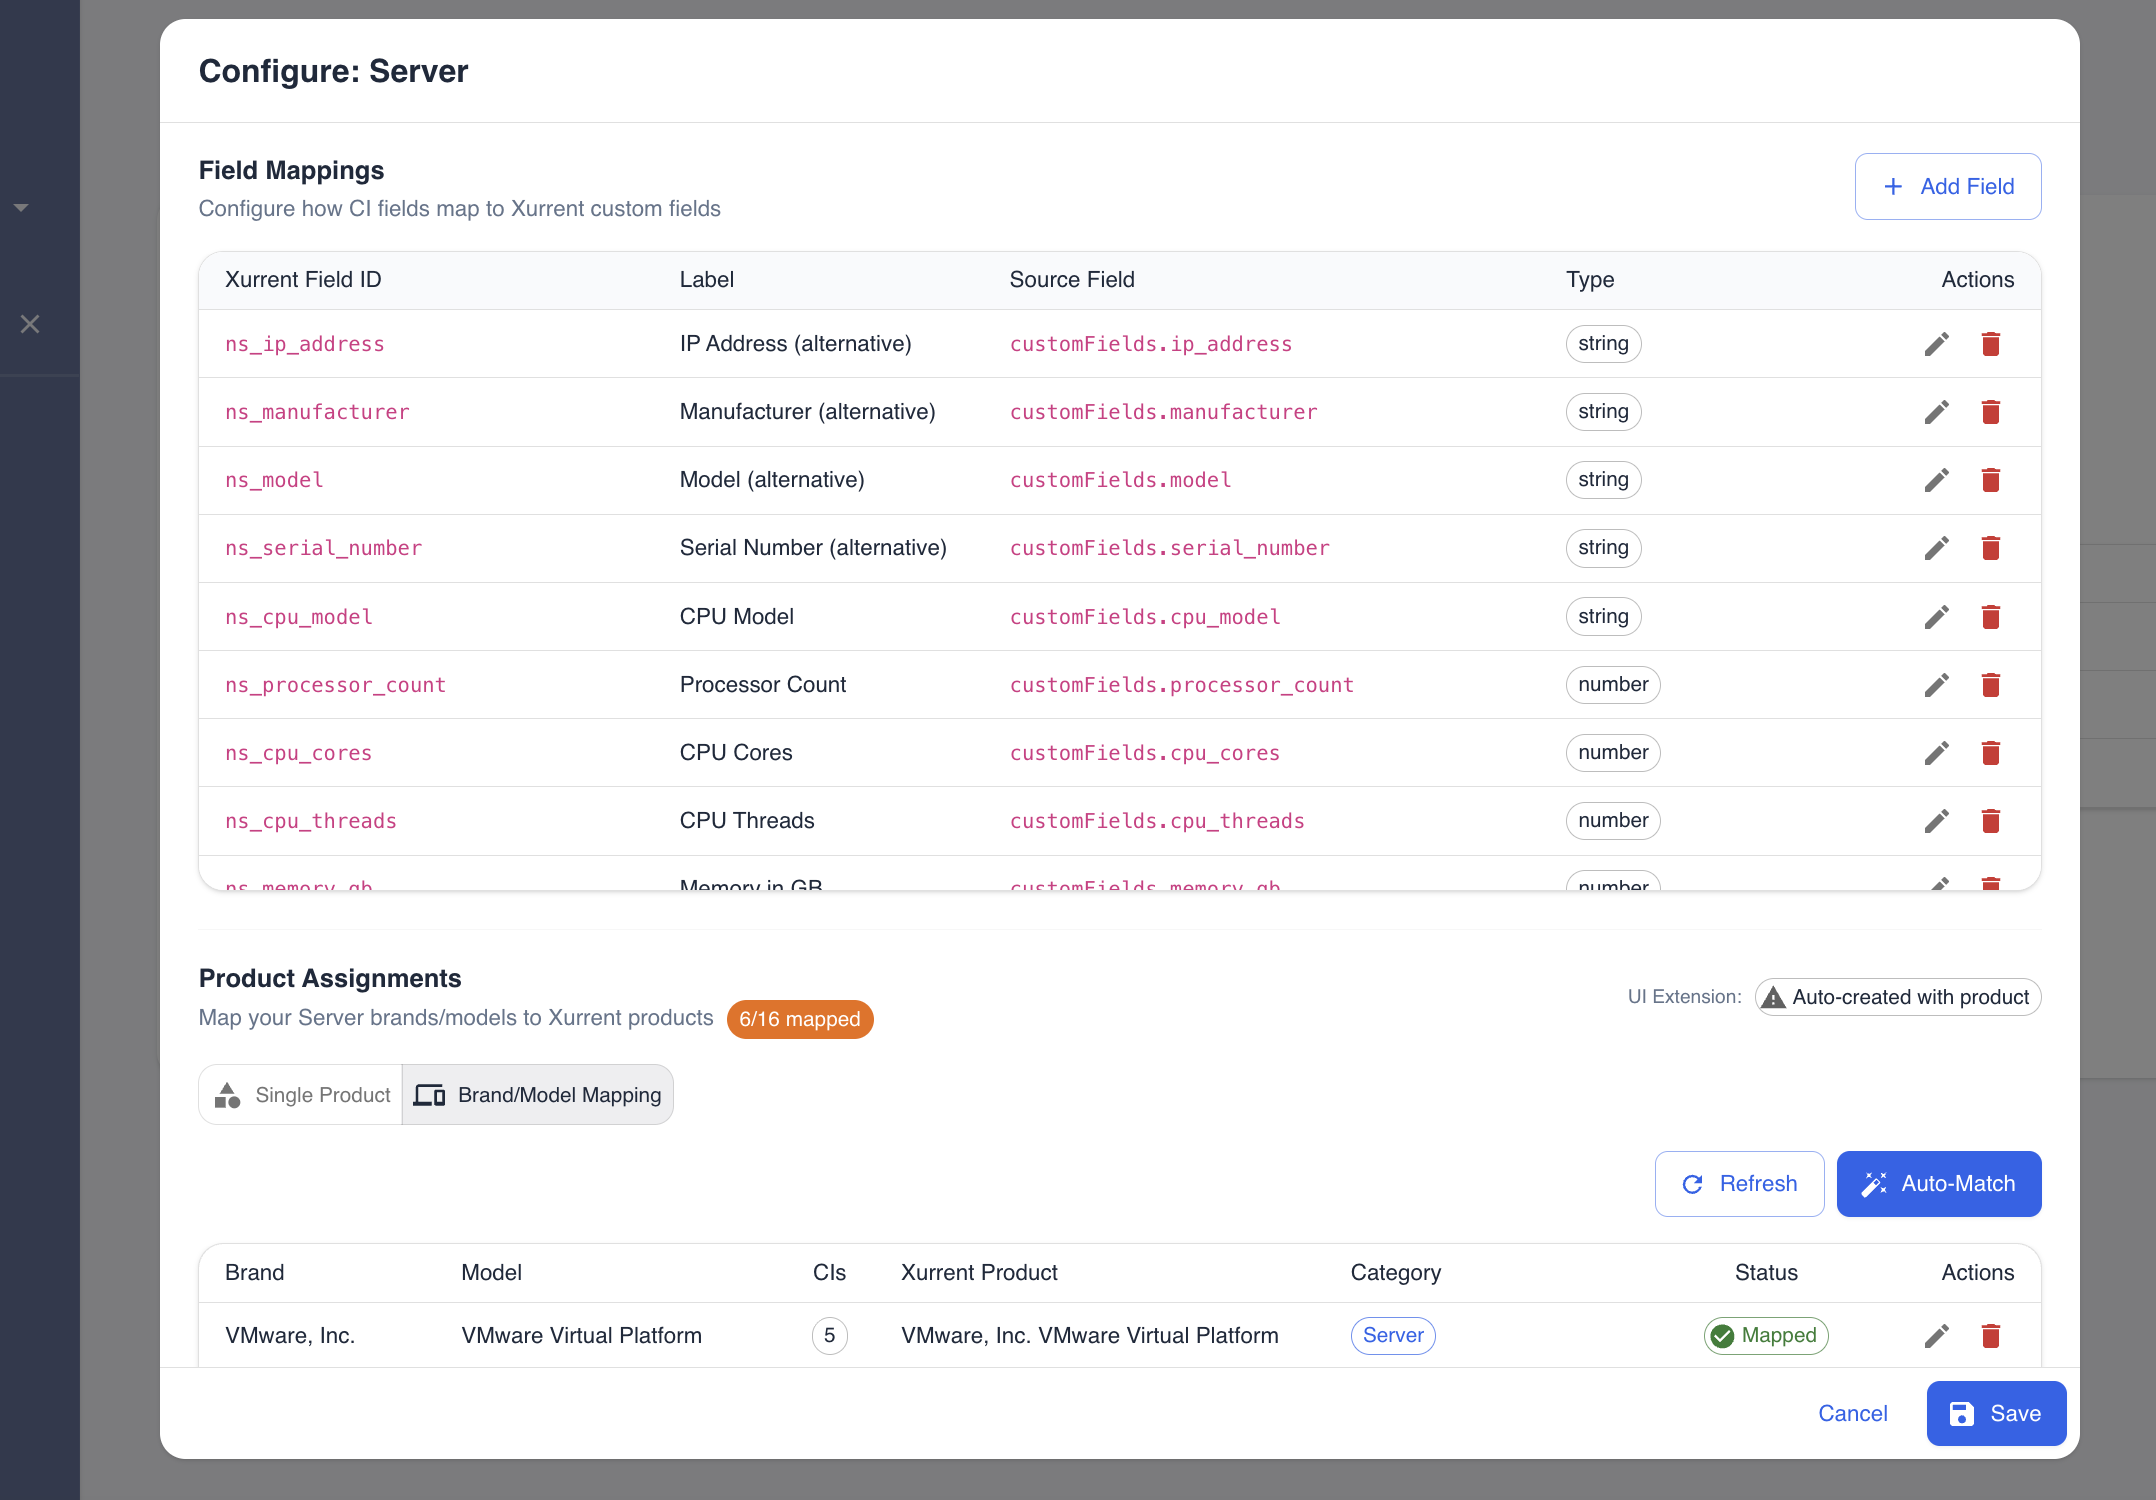The height and width of the screenshot is (1500, 2156).
Task: Edit the VMware Virtual Platform product assignment
Action: [x=1936, y=1336]
